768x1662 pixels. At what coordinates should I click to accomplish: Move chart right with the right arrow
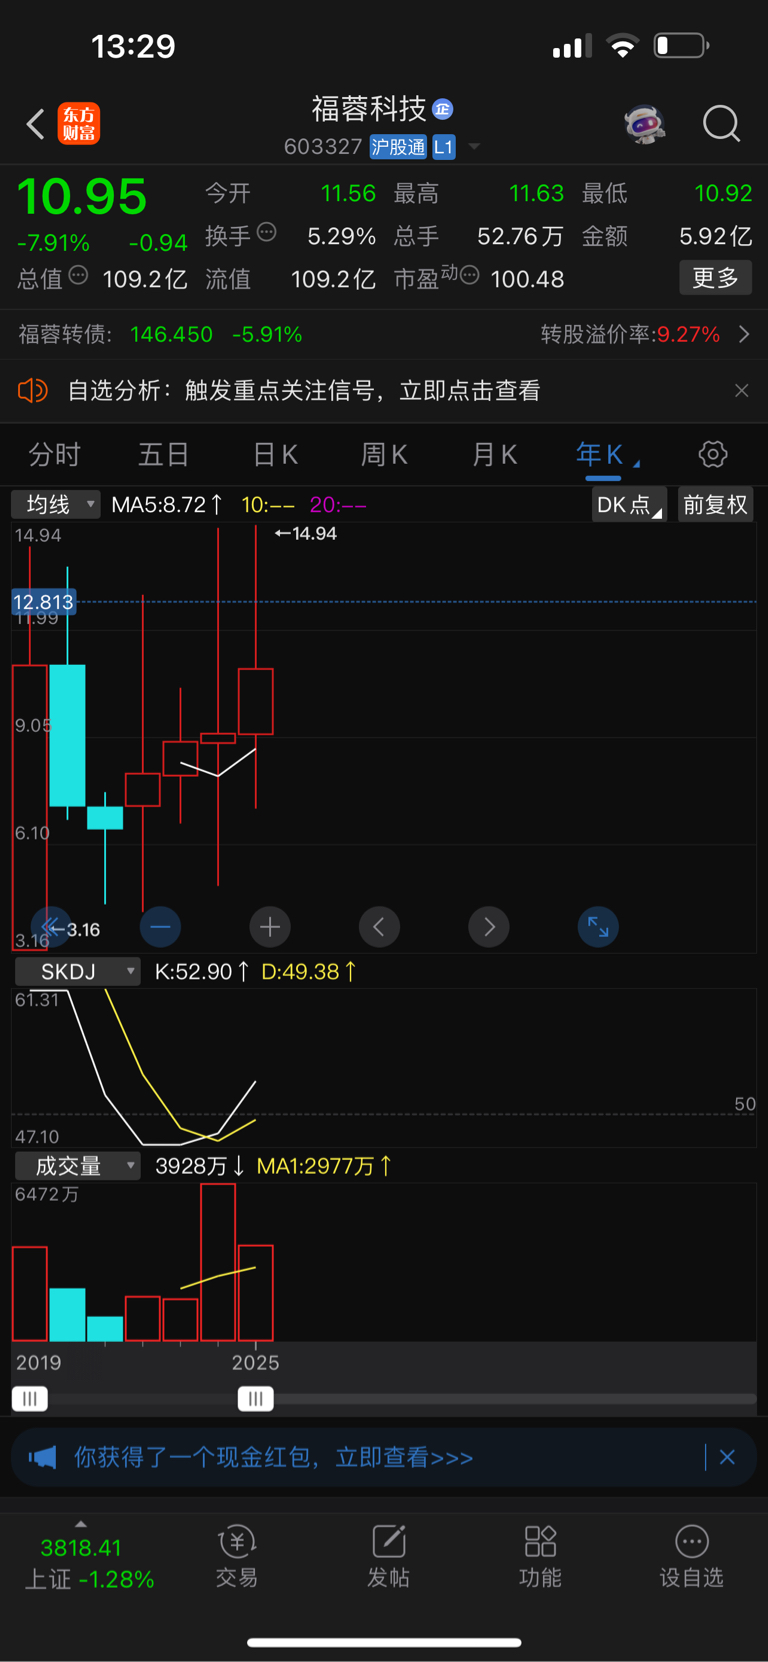pos(489,927)
